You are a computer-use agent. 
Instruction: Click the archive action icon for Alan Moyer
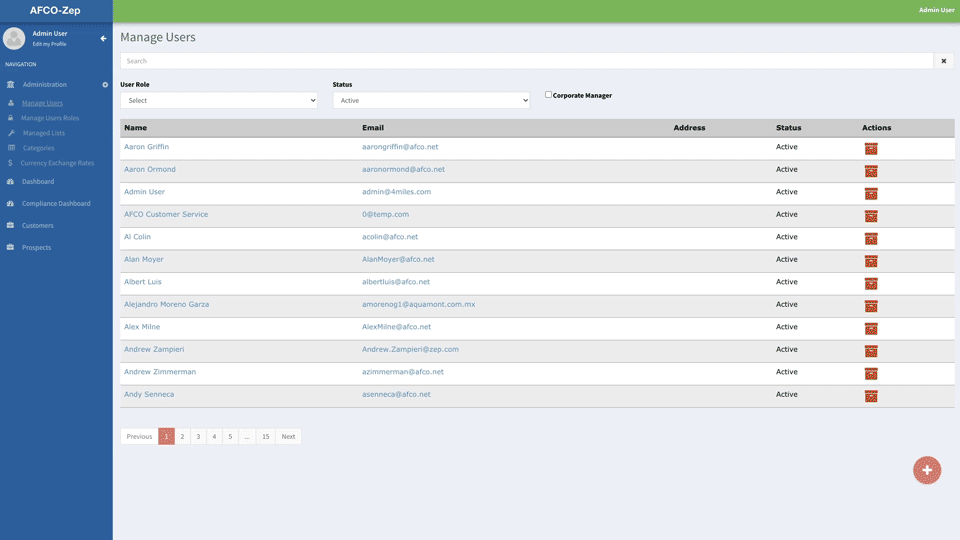(x=871, y=261)
